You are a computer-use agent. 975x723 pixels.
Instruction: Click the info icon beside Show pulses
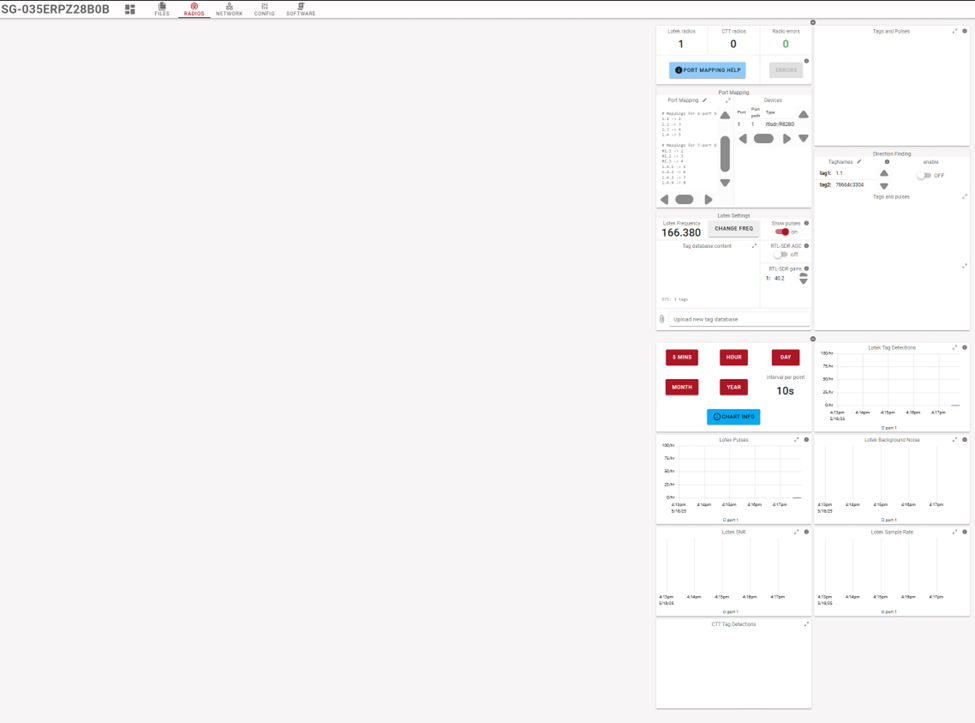807,223
